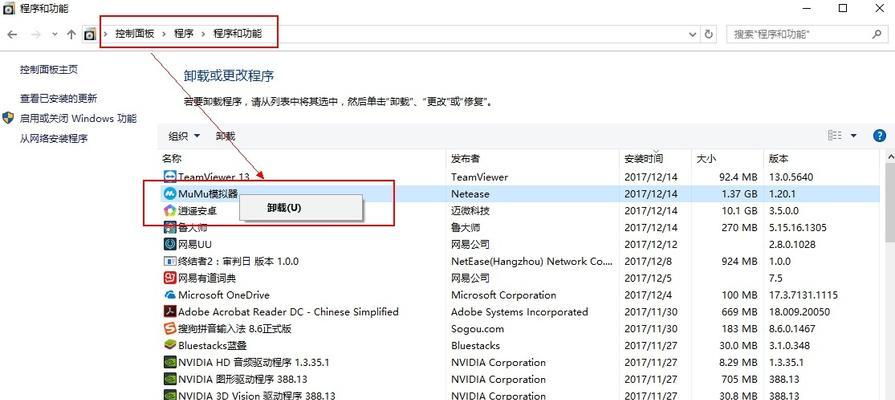Go up one folder level arrow

click(x=71, y=34)
